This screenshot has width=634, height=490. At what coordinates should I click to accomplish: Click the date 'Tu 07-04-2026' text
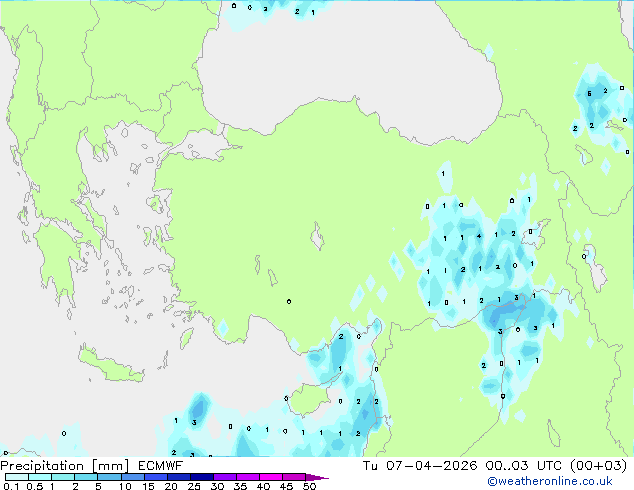420,466
